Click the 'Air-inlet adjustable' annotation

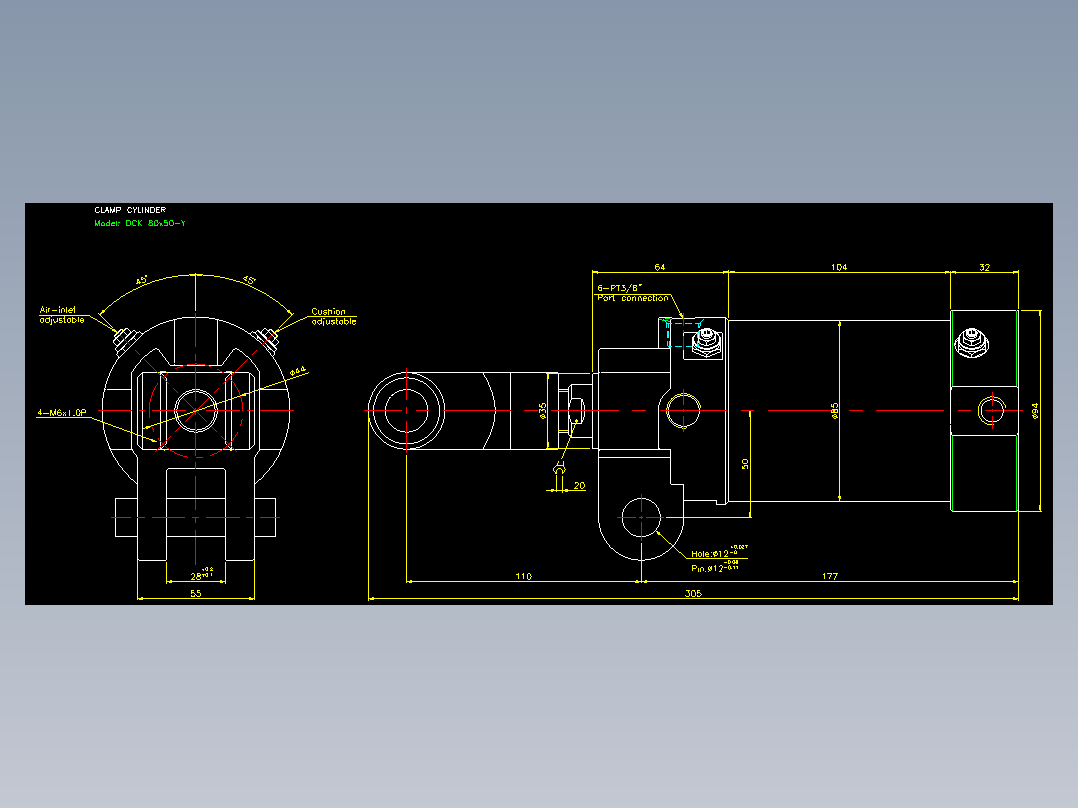point(62,315)
